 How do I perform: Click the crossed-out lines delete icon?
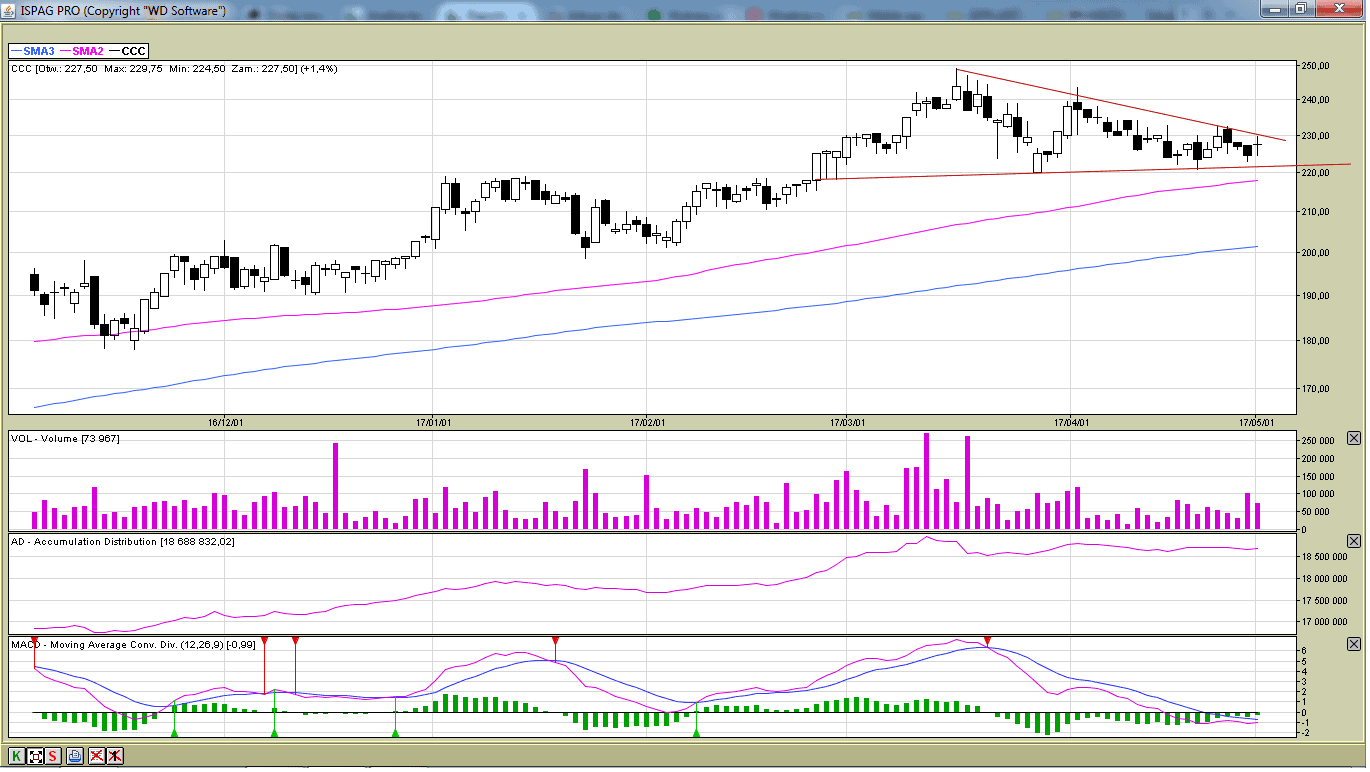pos(96,756)
